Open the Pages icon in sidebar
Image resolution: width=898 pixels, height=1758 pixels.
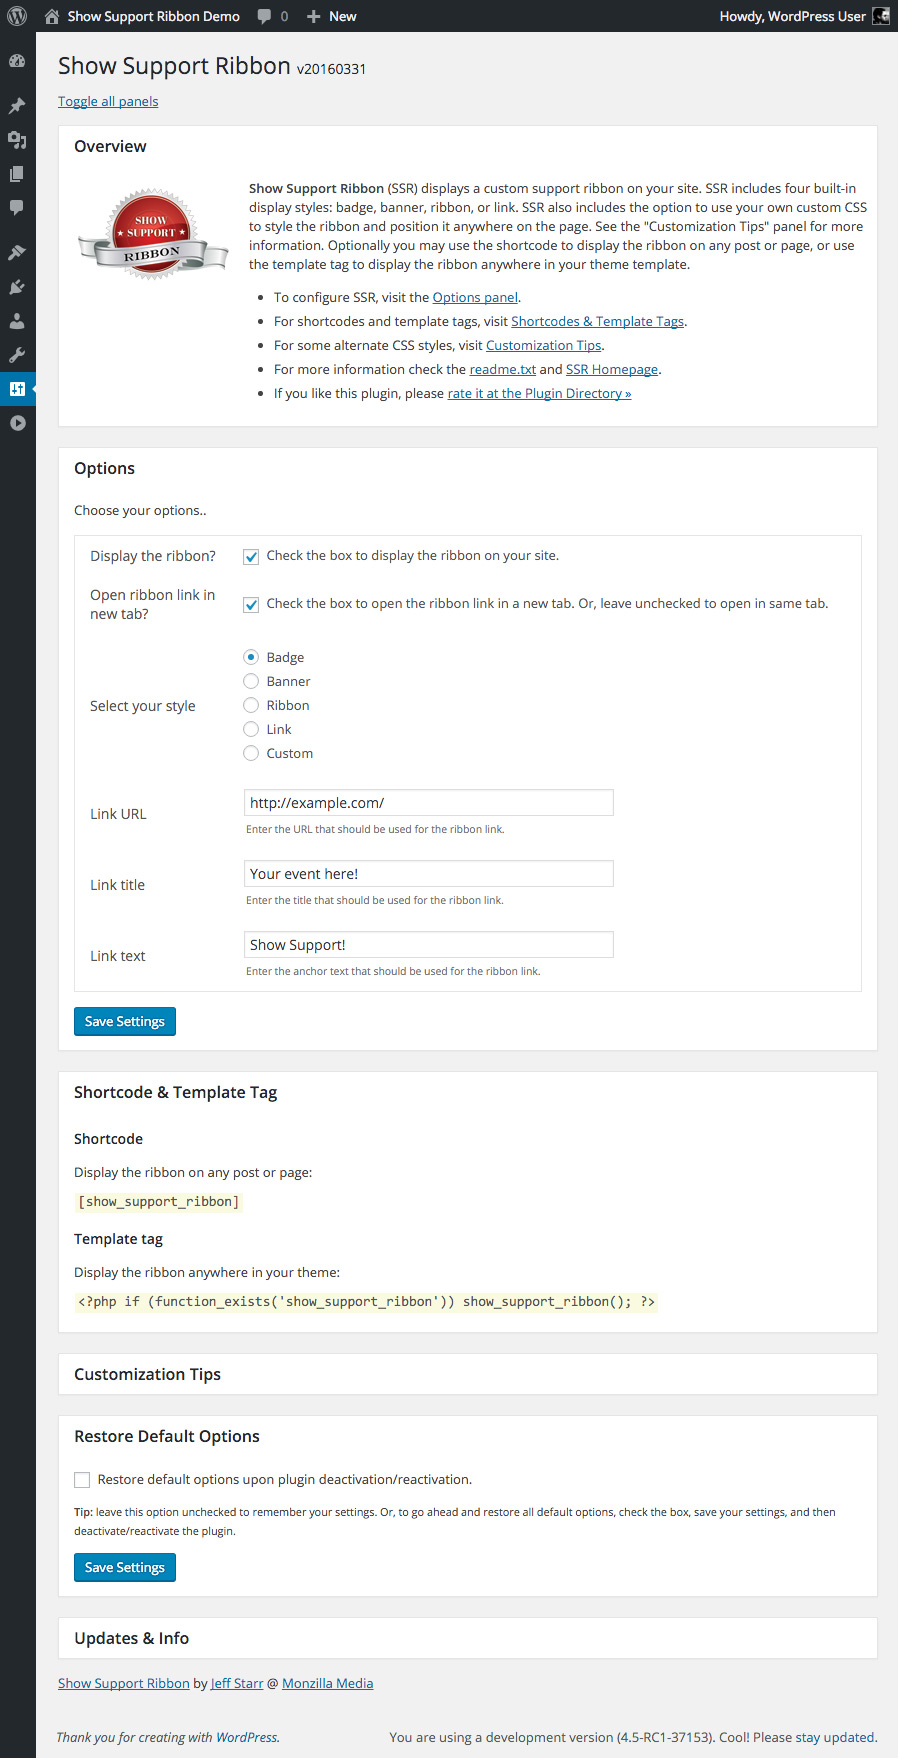[17, 174]
